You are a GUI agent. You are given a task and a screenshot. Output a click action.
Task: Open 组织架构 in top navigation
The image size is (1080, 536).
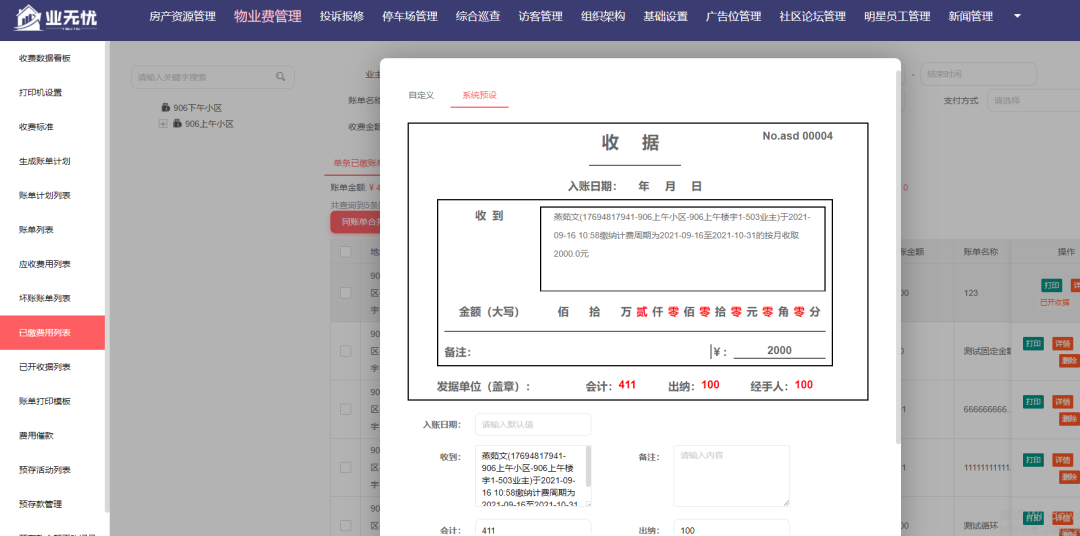[603, 17]
